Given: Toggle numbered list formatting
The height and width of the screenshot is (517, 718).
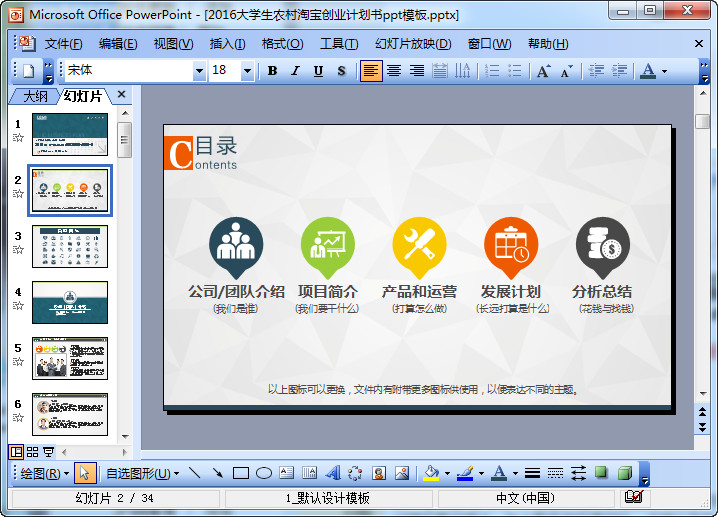Looking at the screenshot, I should click(492, 71).
